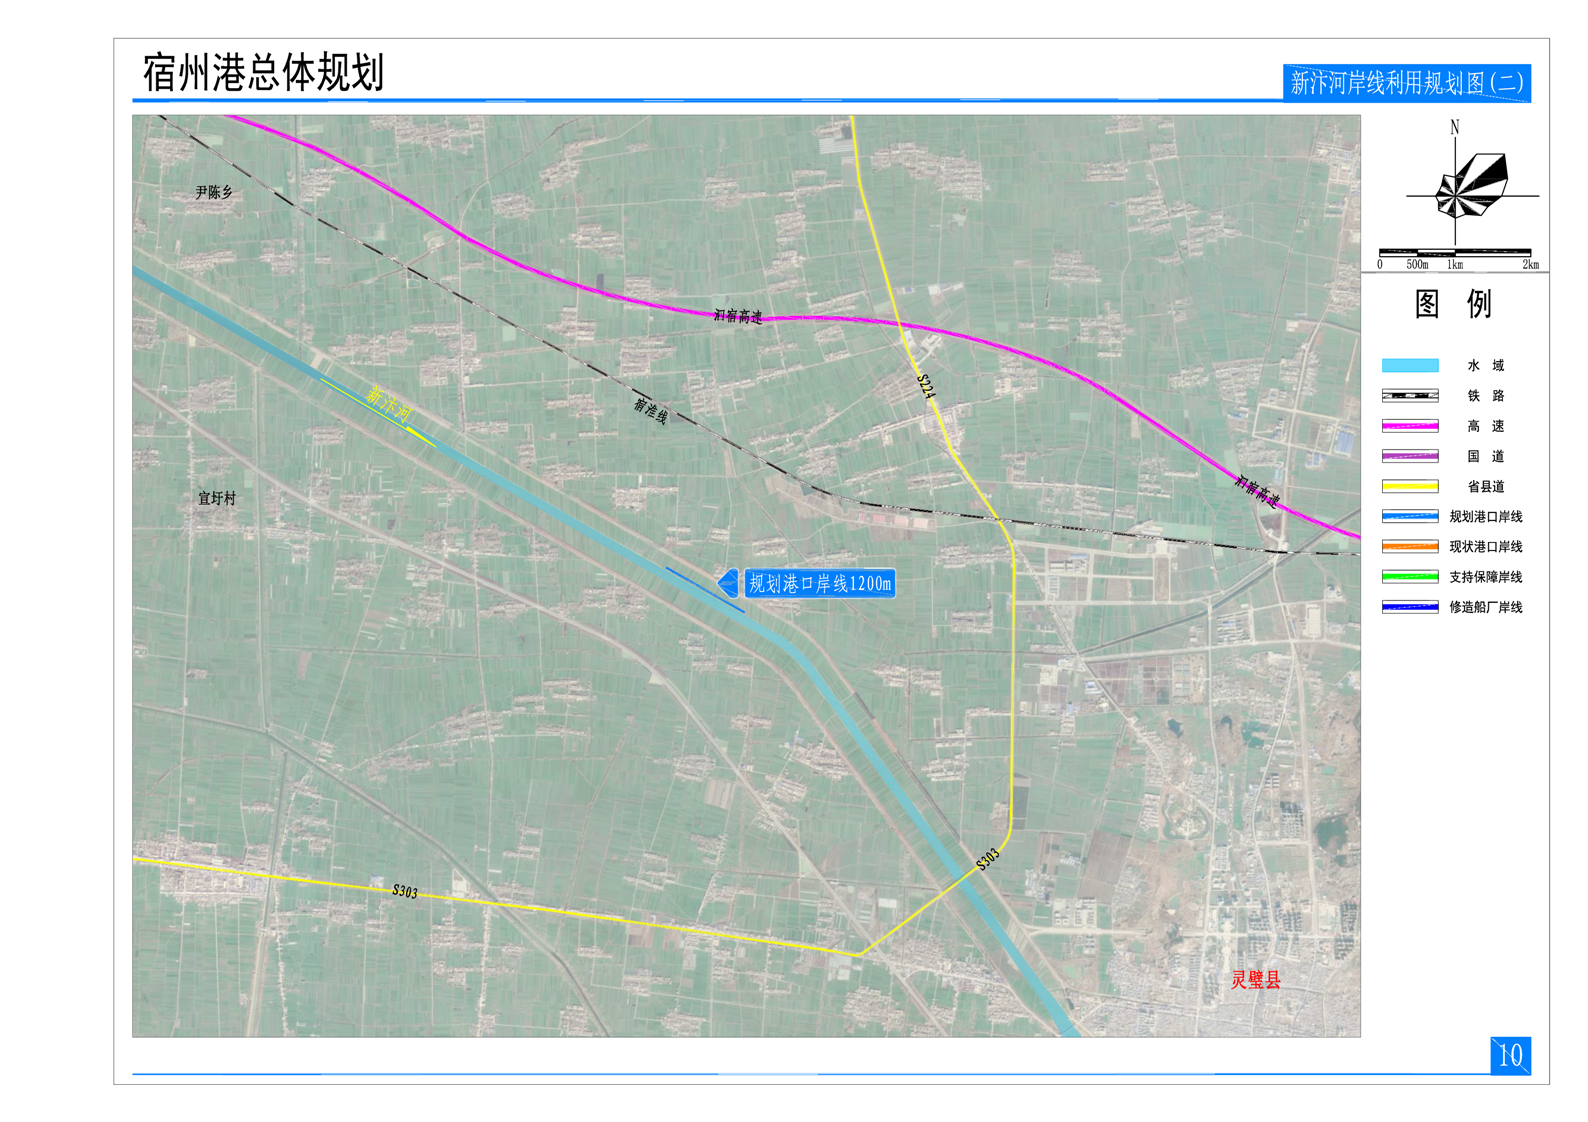Click the page number 10 badge
This screenshot has width=1588, height=1122.
click(x=1509, y=1055)
